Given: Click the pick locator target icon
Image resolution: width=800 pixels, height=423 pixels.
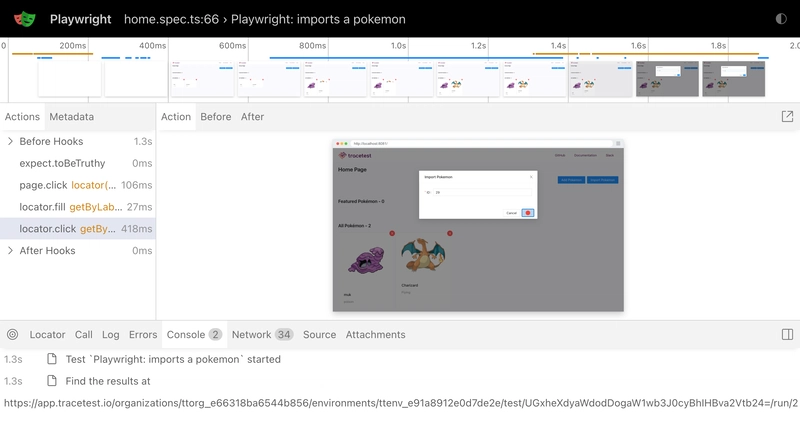Looking at the screenshot, I should tap(12, 335).
